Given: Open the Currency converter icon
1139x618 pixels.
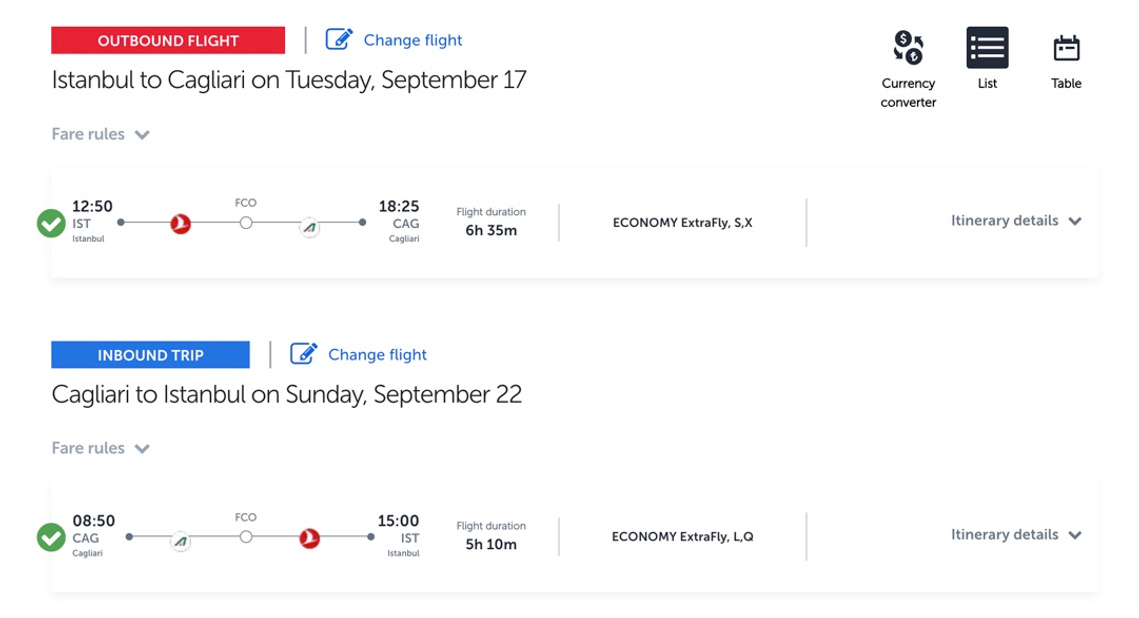Looking at the screenshot, I should coord(908,48).
